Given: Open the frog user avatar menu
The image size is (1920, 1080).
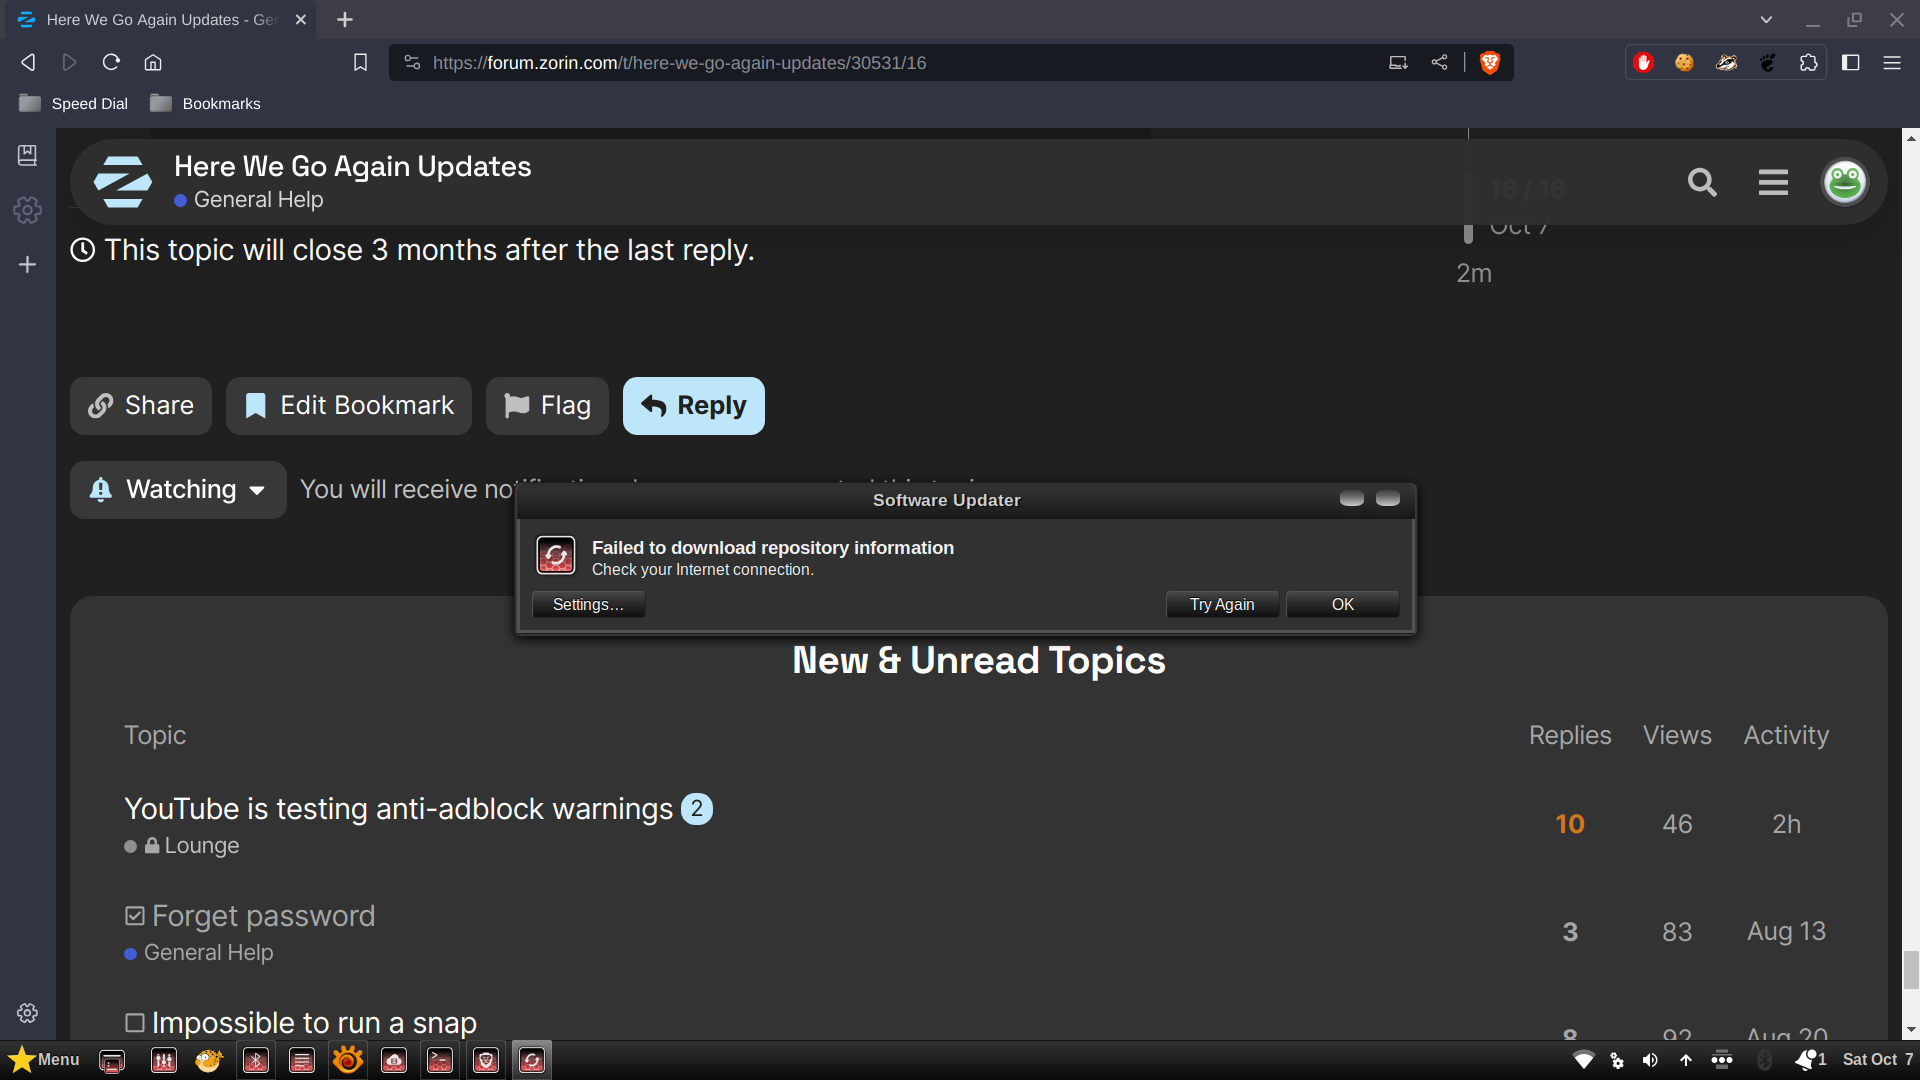Looking at the screenshot, I should click(x=1845, y=182).
